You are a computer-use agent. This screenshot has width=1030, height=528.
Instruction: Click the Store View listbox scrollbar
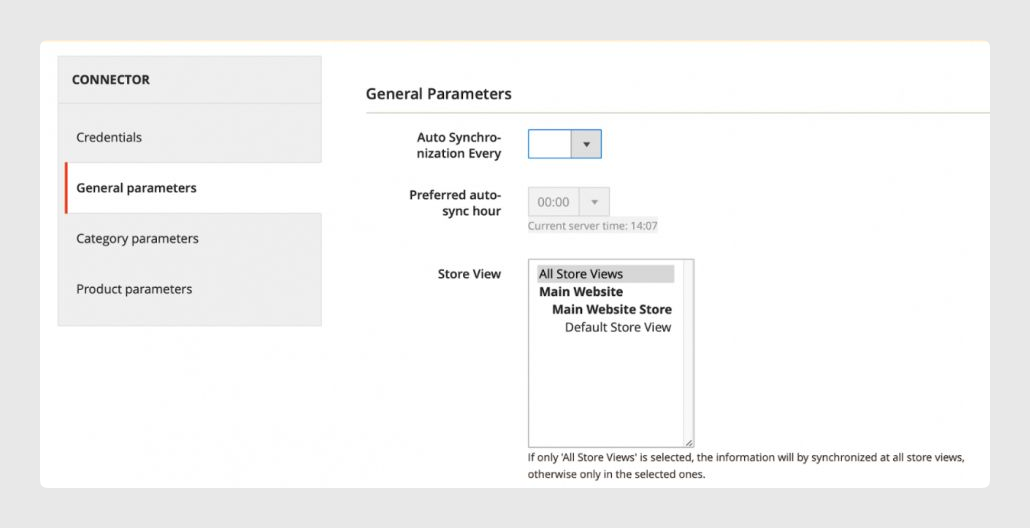tap(688, 349)
